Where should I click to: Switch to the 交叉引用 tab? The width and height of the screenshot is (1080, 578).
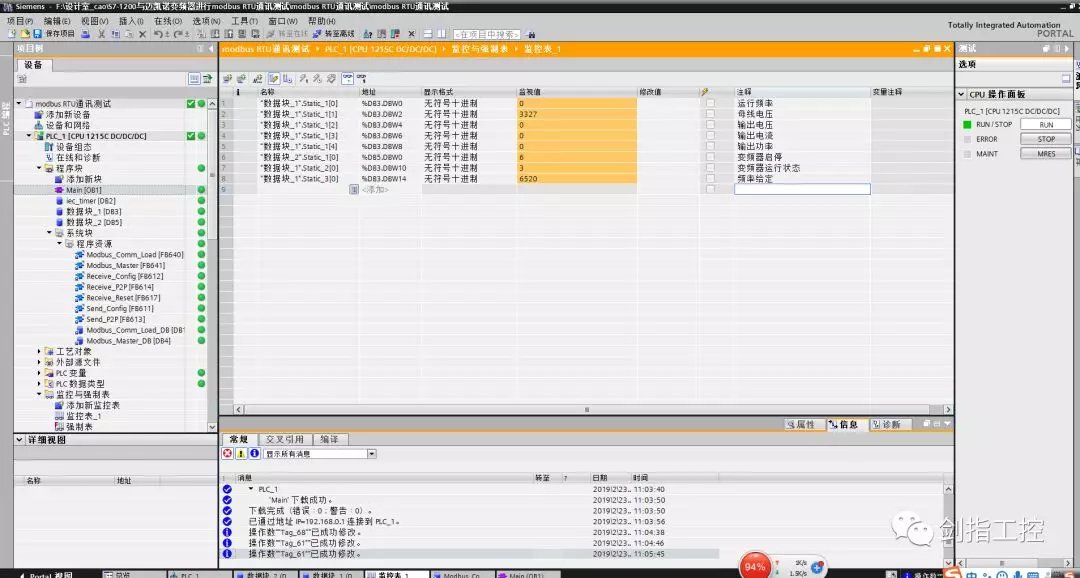click(284, 439)
